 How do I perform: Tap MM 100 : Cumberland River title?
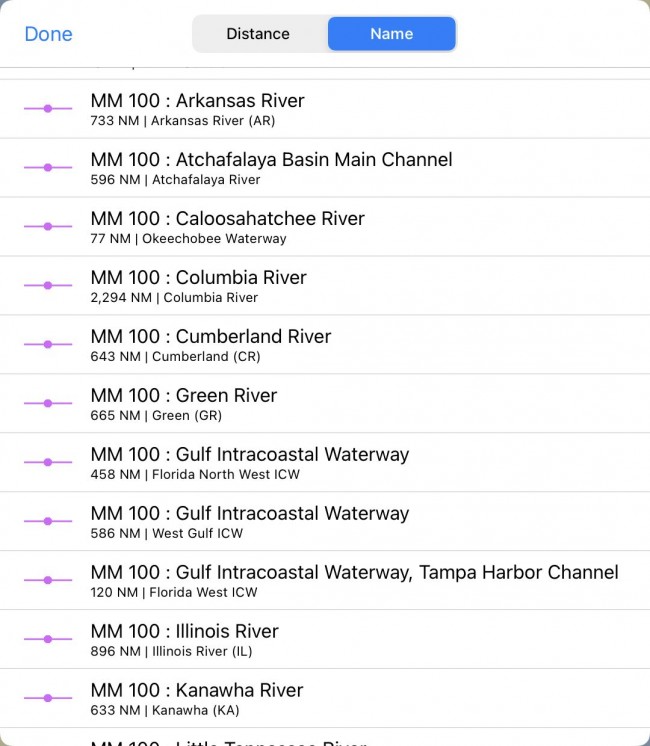tap(210, 337)
